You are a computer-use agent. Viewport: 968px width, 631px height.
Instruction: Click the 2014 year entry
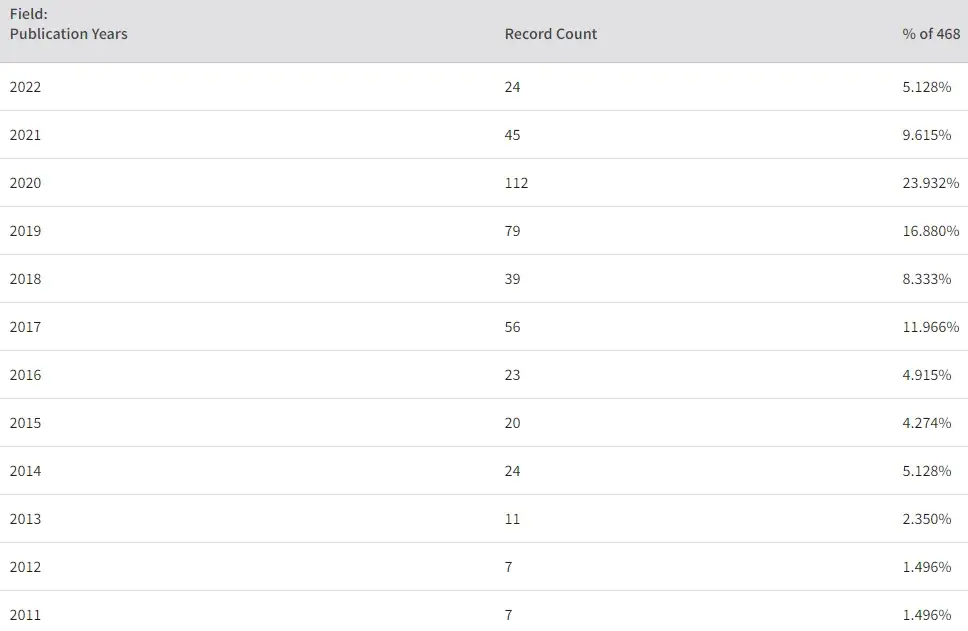coord(25,471)
